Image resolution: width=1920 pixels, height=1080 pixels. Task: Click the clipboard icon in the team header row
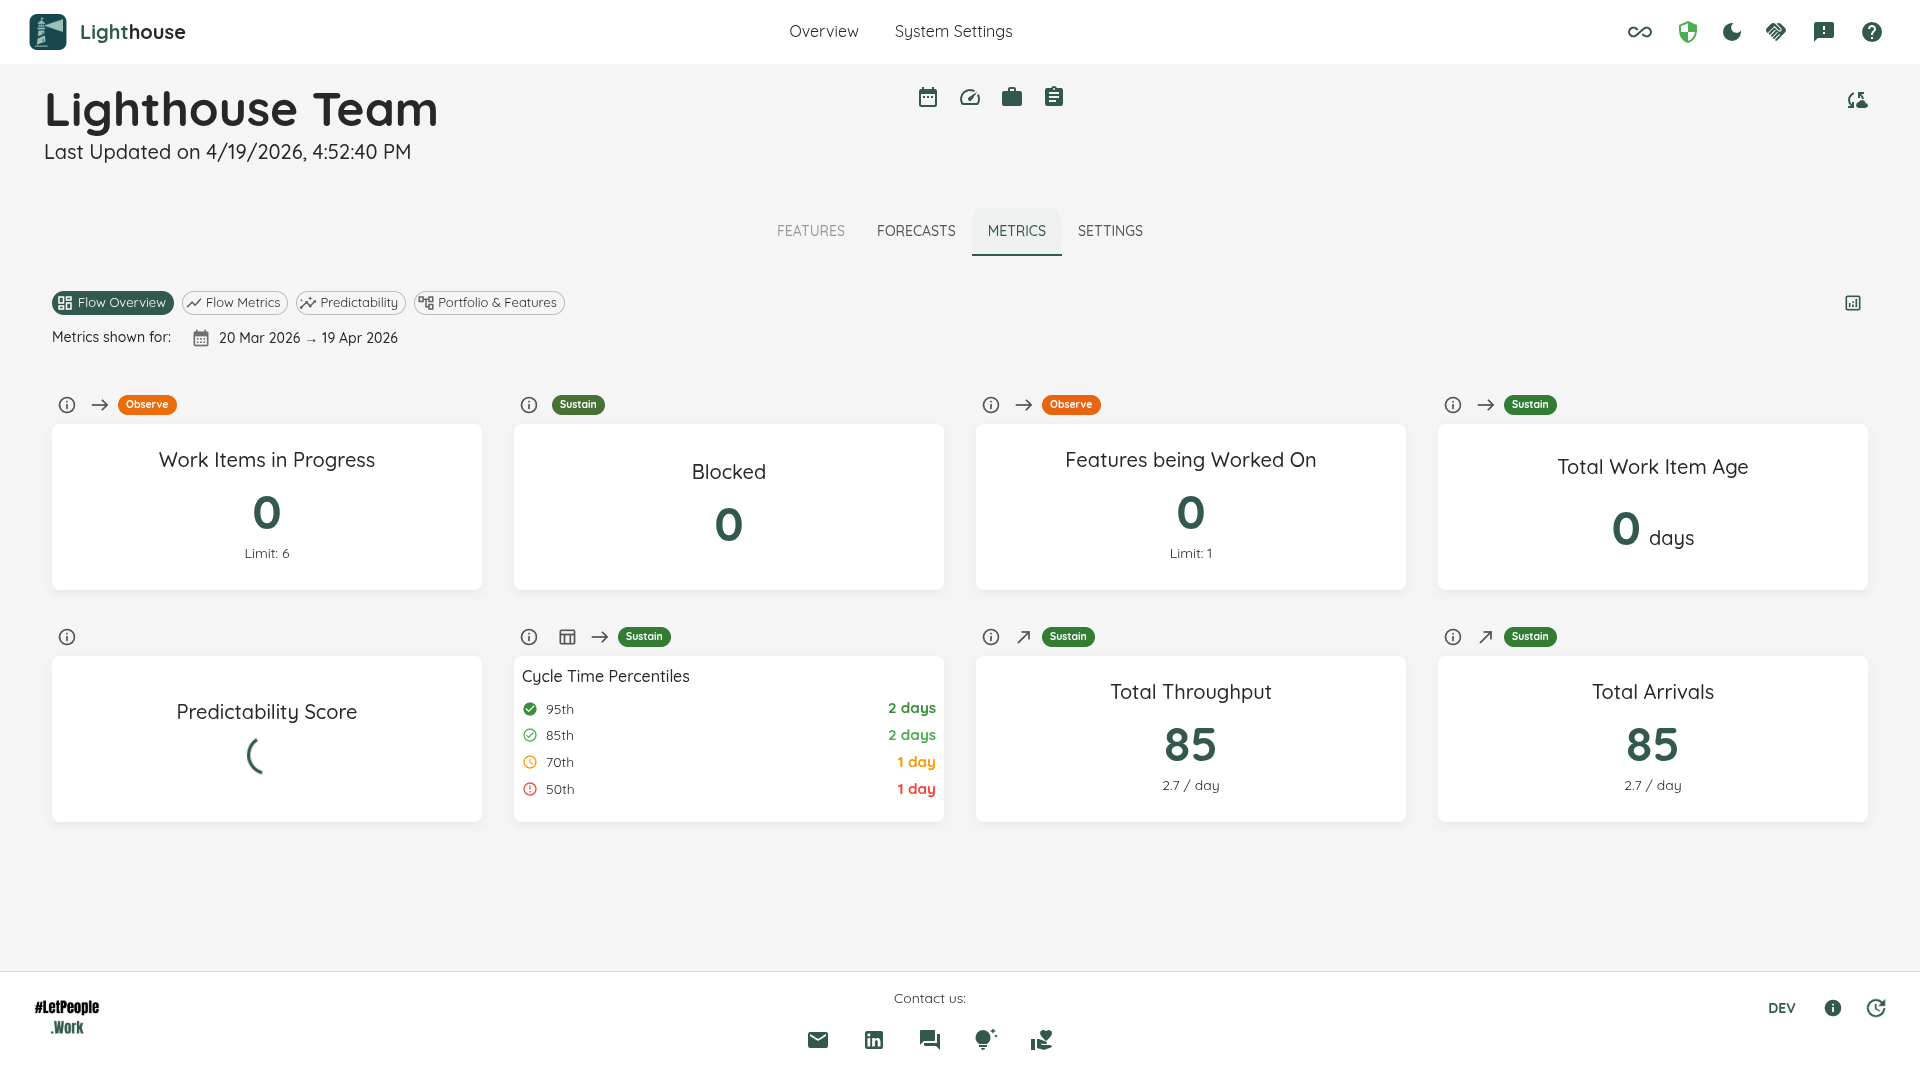[1053, 96]
